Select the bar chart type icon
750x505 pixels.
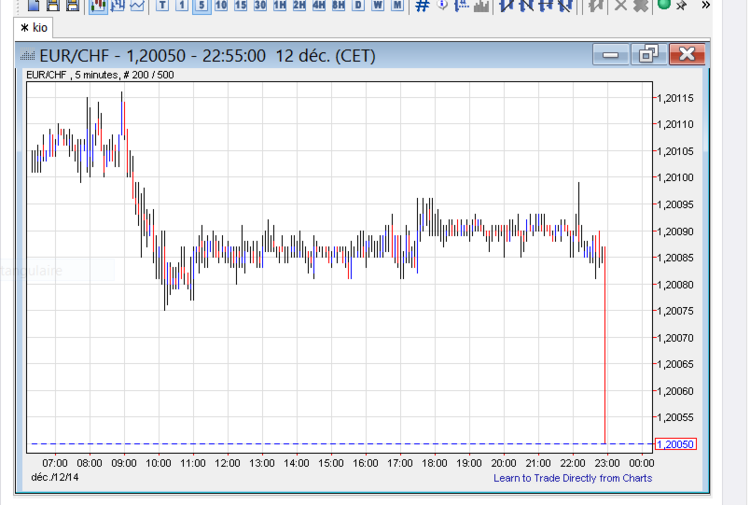click(118, 6)
